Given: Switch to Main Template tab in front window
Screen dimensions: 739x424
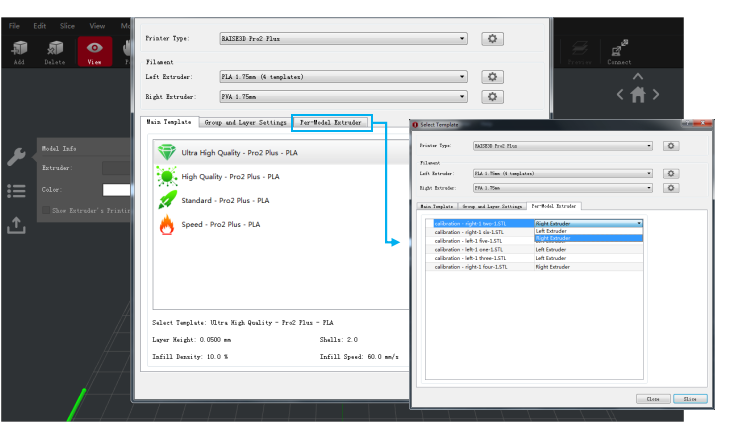Looking at the screenshot, I should click(436, 206).
